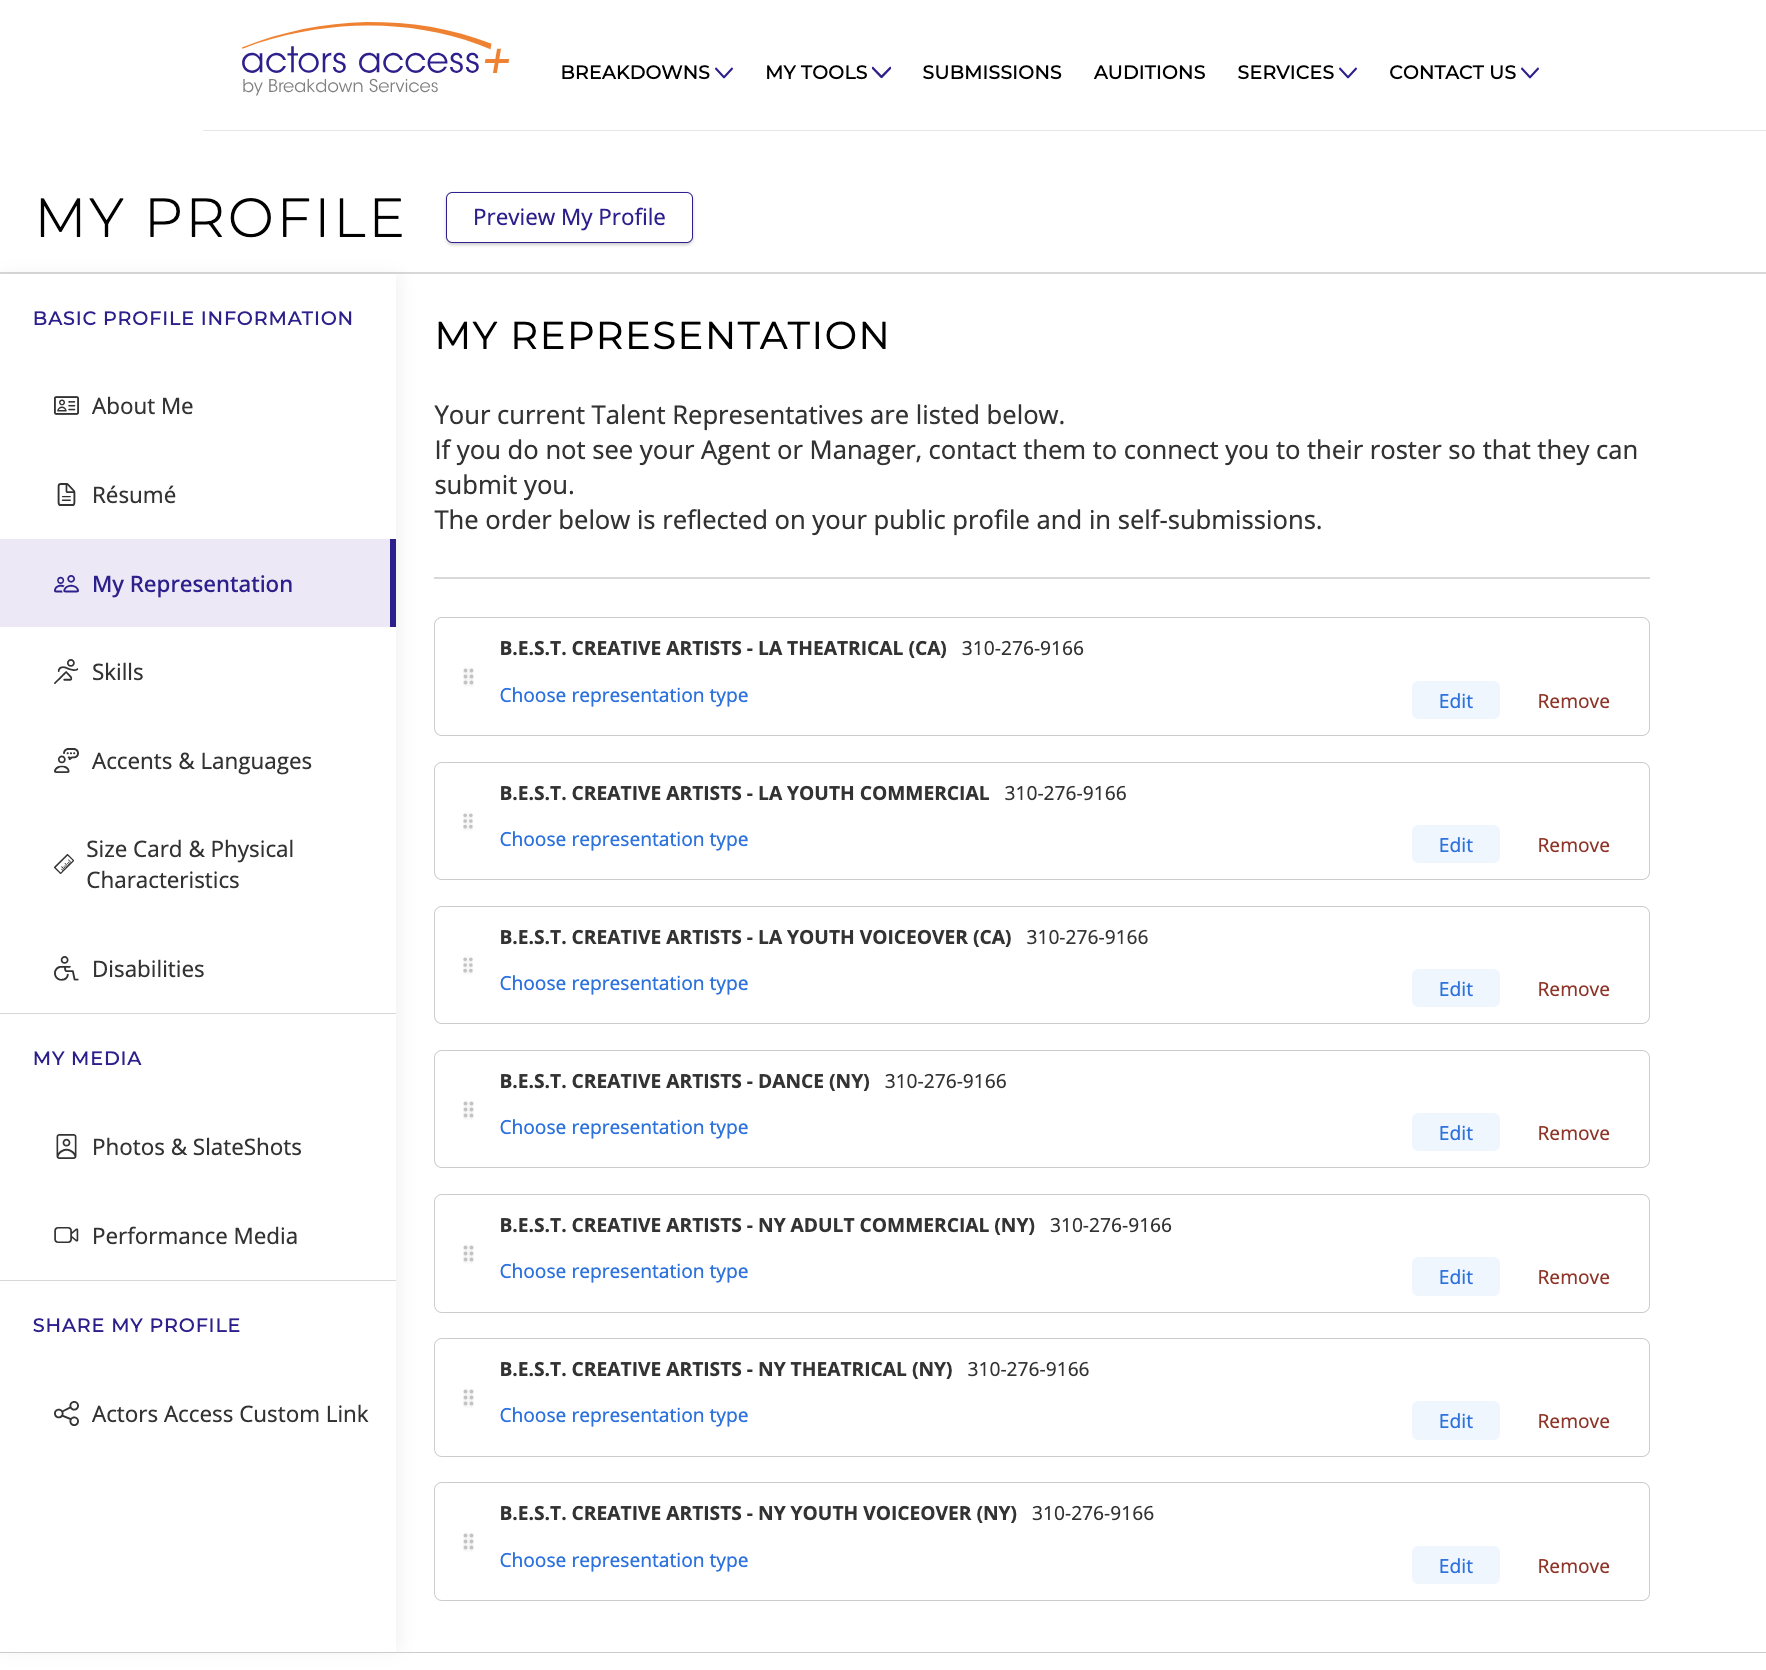Click the My Media heading
The height and width of the screenshot is (1670, 1766).
(x=87, y=1058)
